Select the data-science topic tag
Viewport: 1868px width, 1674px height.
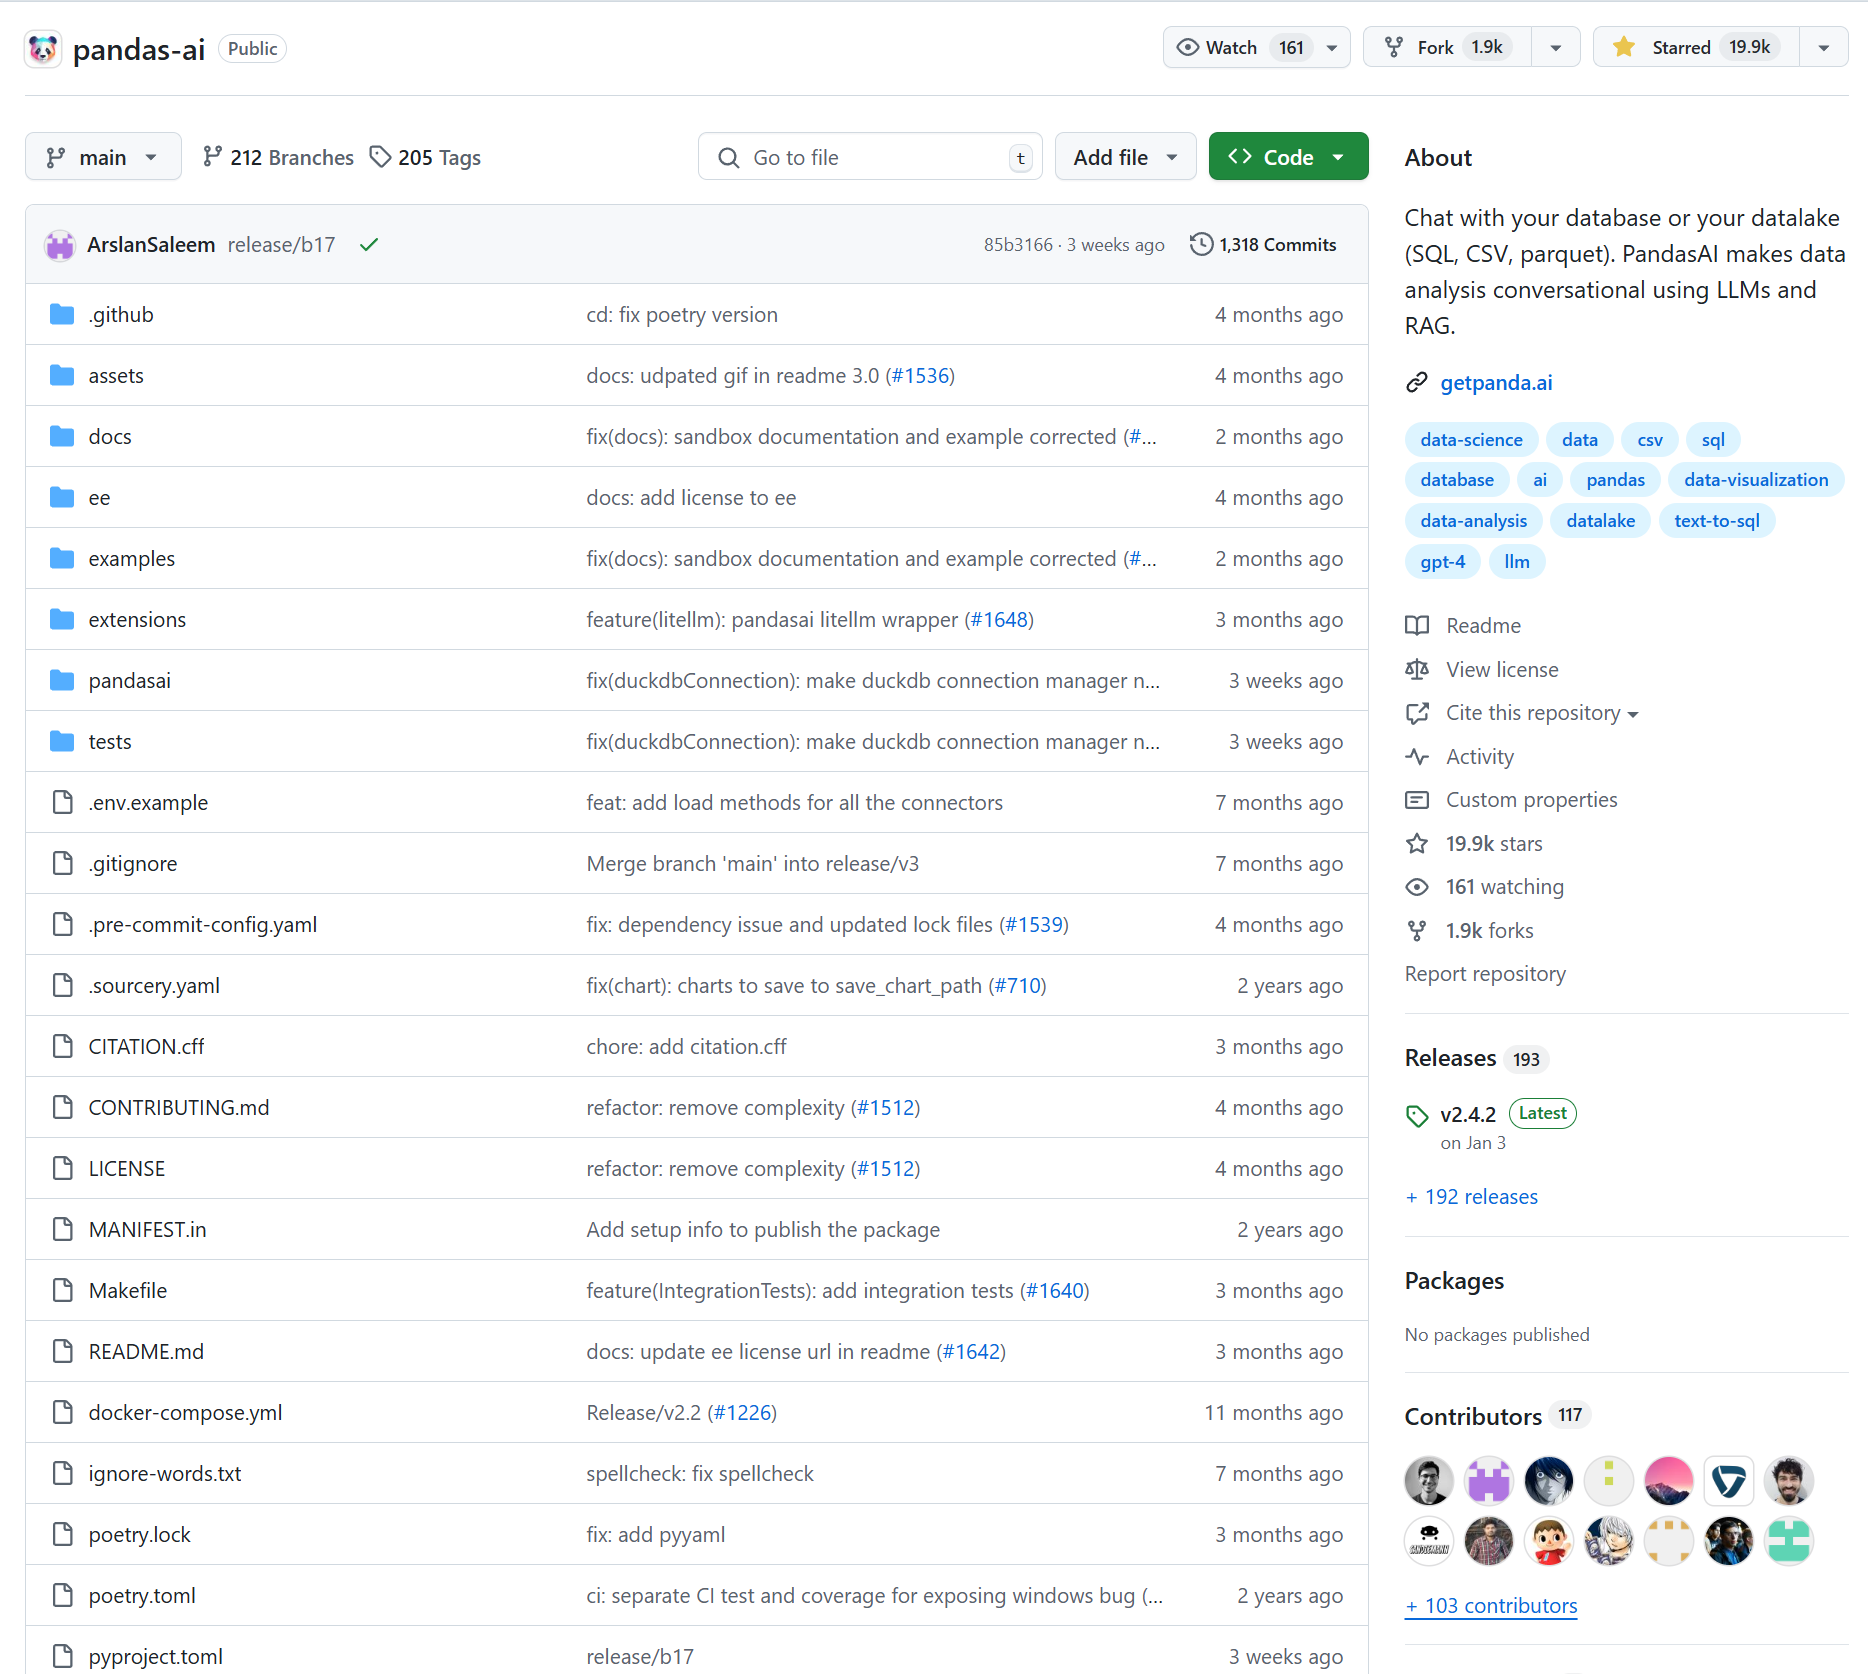pos(1471,440)
